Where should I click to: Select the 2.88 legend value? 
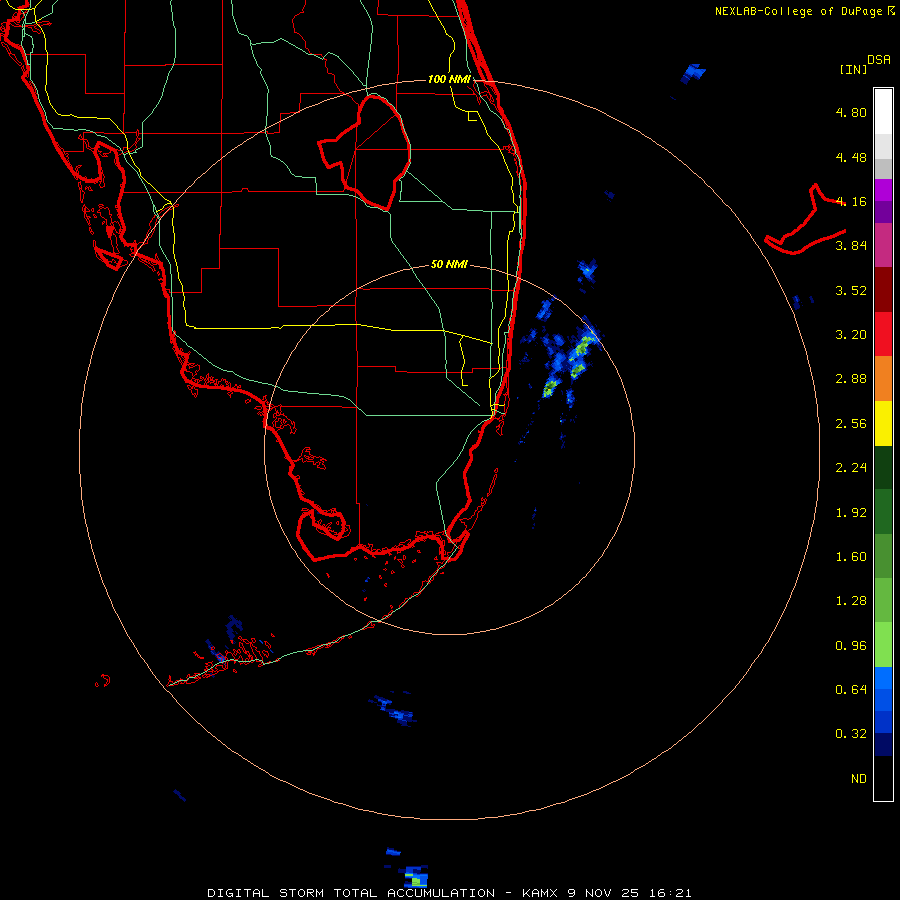tap(851, 379)
